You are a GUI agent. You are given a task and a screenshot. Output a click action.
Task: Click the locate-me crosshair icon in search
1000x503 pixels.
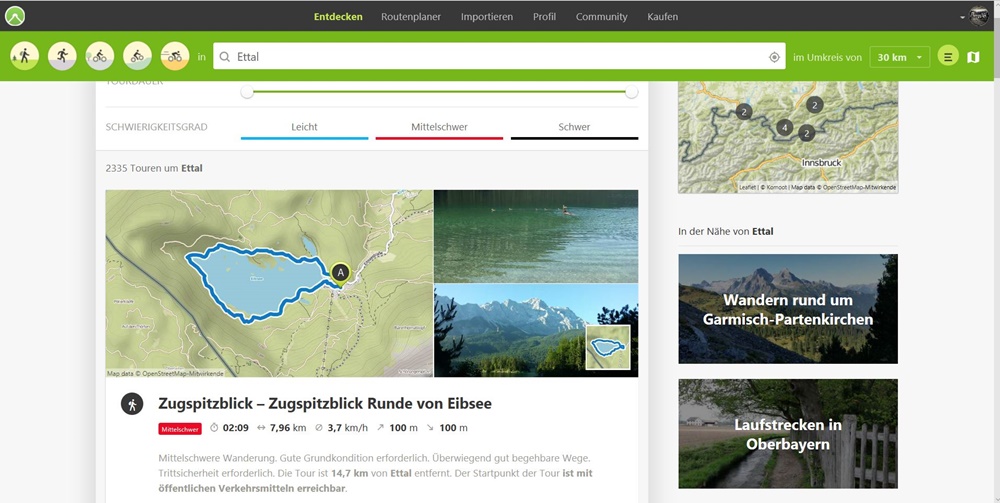pyautogui.click(x=774, y=57)
